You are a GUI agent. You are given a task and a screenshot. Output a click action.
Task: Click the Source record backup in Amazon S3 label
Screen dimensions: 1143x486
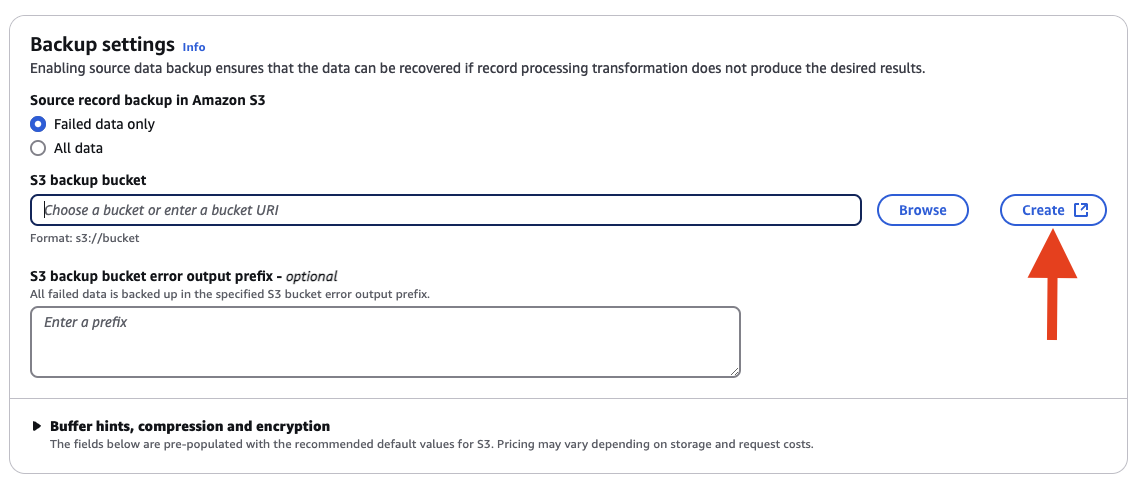(x=148, y=100)
